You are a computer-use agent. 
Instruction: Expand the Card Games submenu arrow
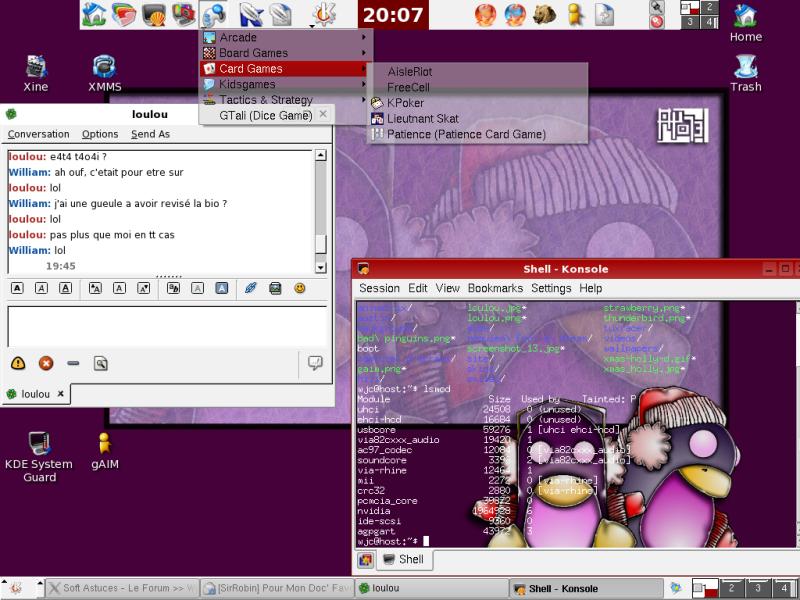click(364, 68)
